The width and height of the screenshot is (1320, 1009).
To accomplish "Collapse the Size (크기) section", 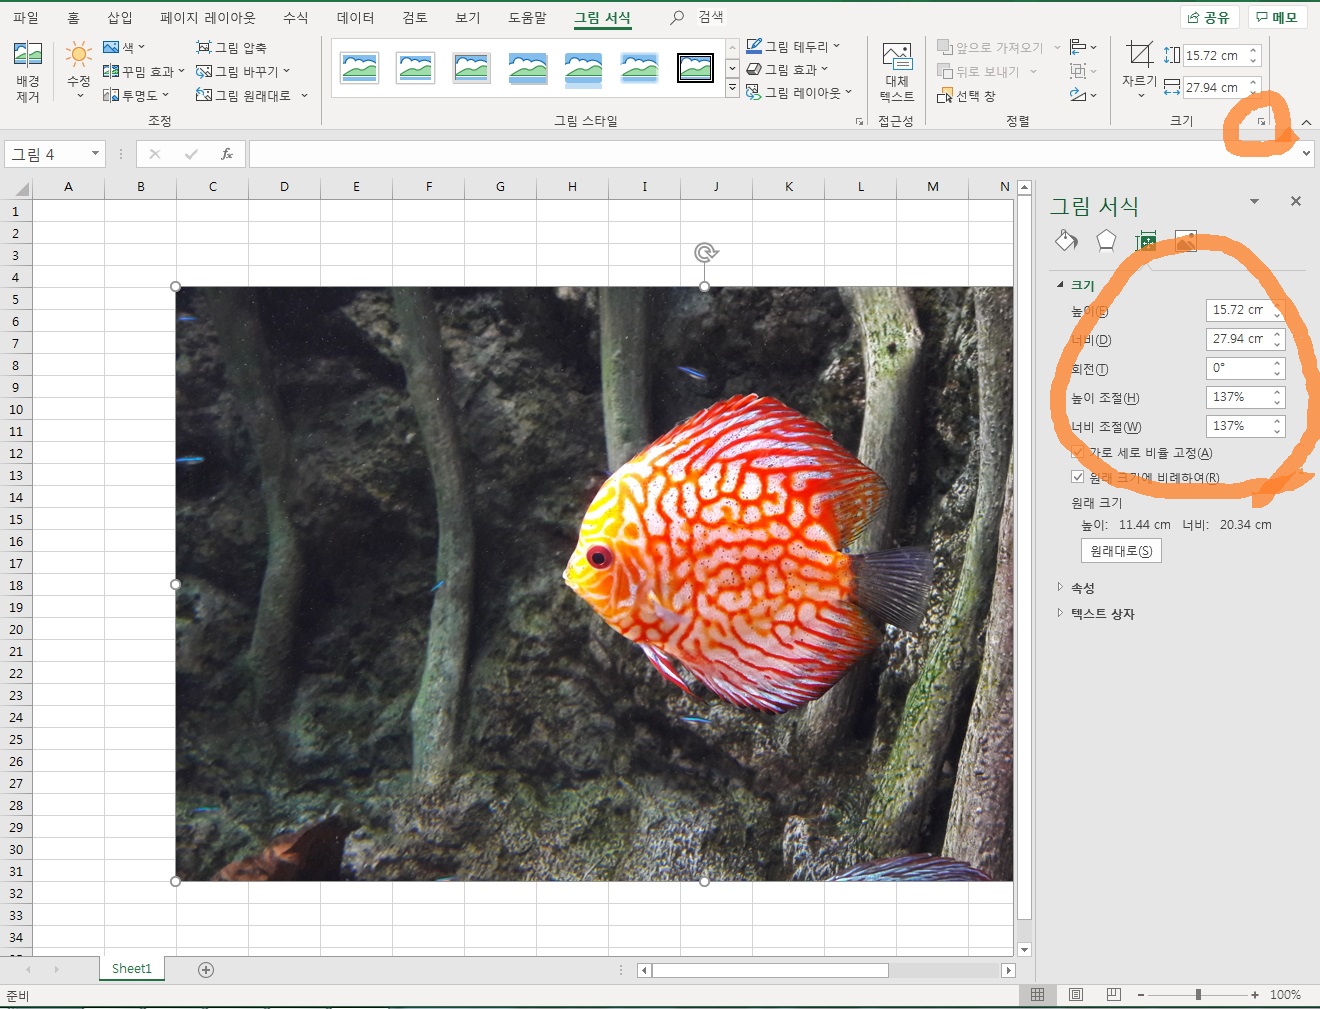I will point(1060,285).
